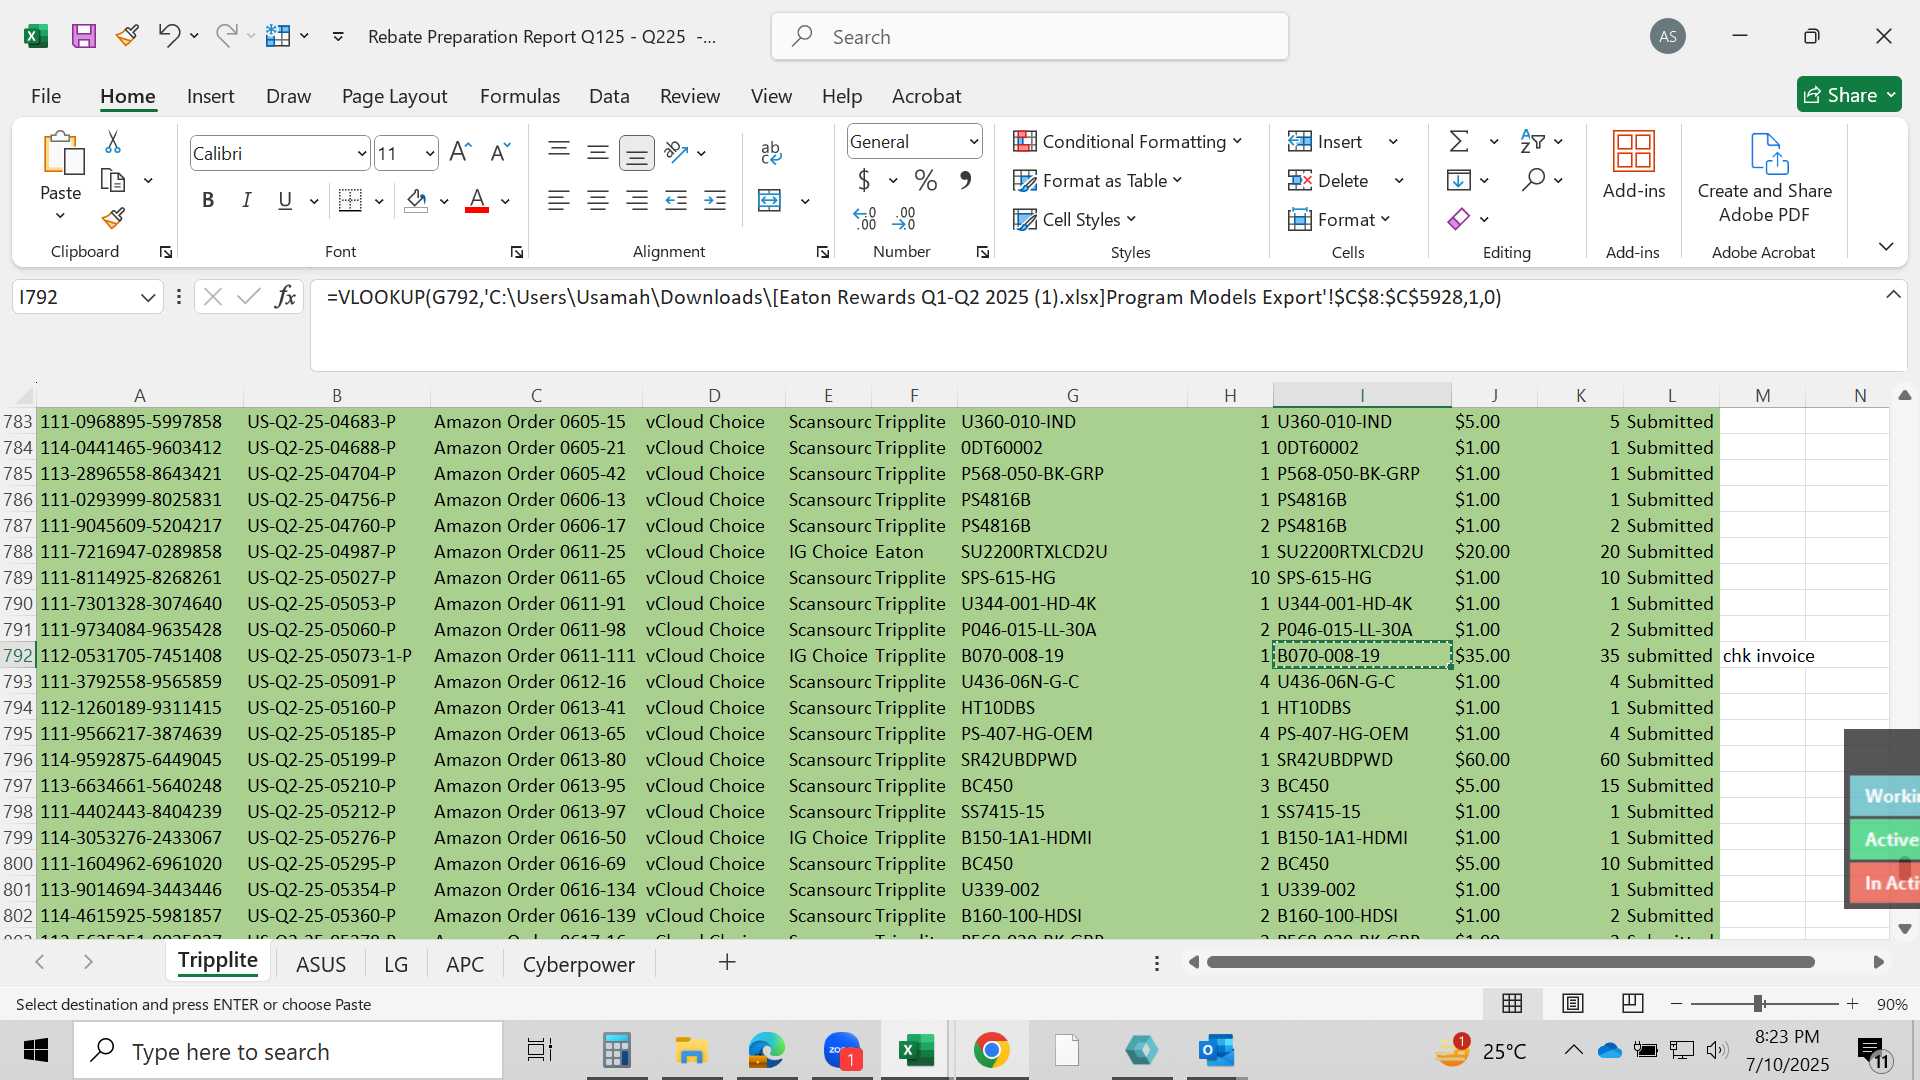
Task: Toggle Italic formatting
Action: click(247, 200)
